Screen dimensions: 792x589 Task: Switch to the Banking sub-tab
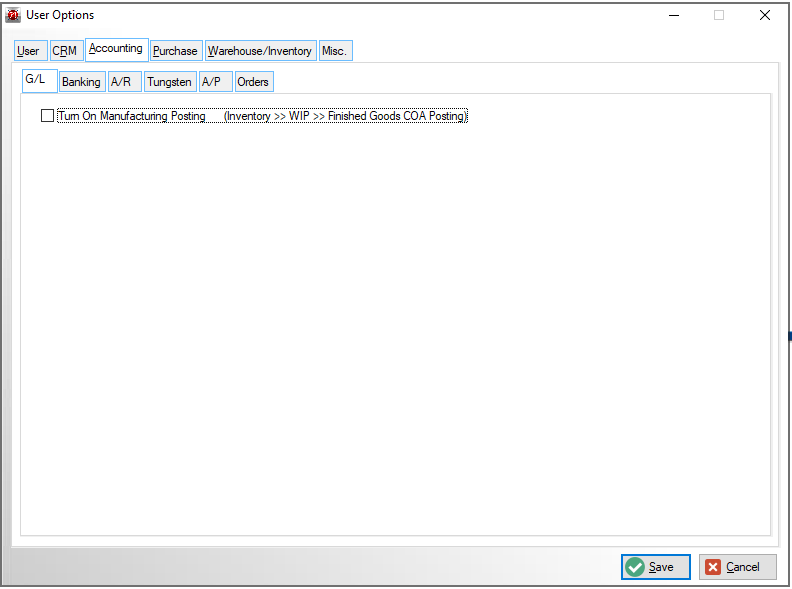[82, 82]
